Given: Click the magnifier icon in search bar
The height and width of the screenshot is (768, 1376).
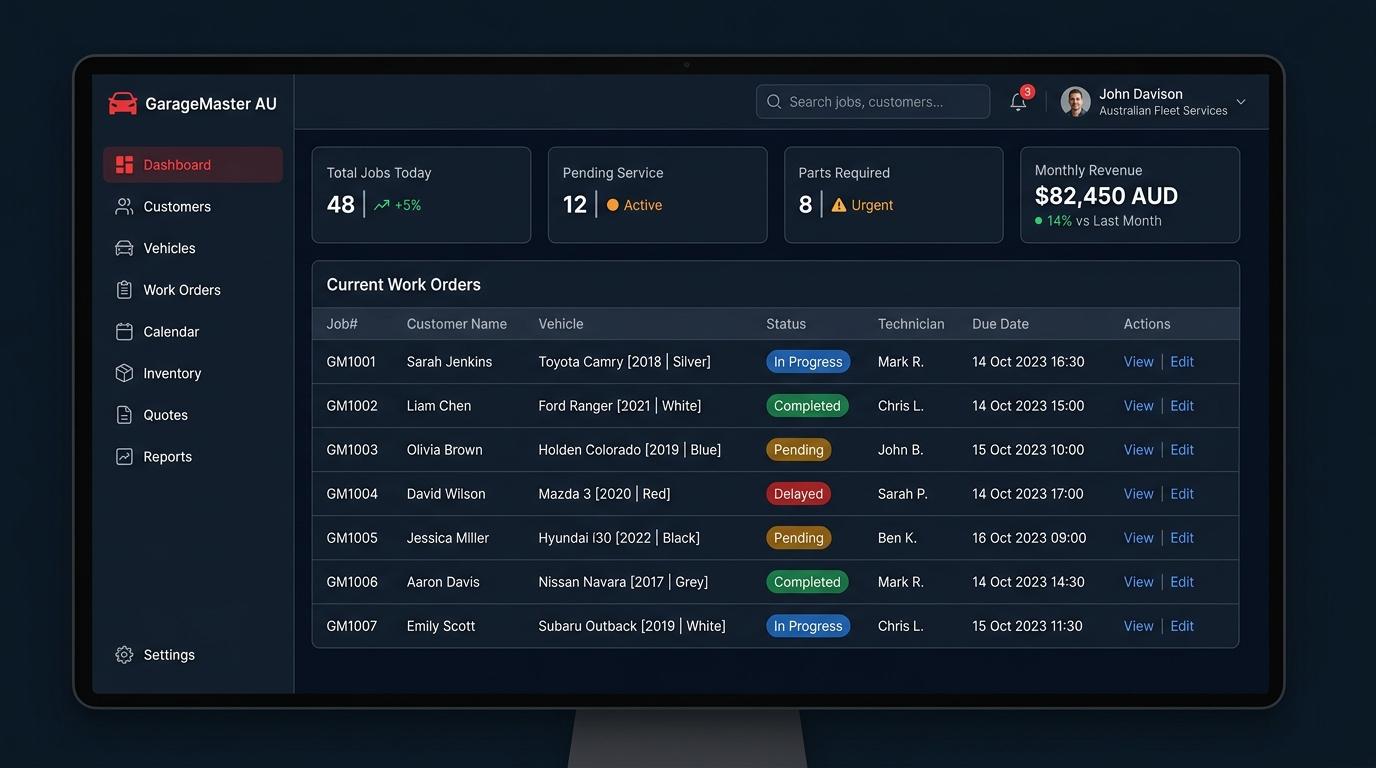Looking at the screenshot, I should [774, 102].
